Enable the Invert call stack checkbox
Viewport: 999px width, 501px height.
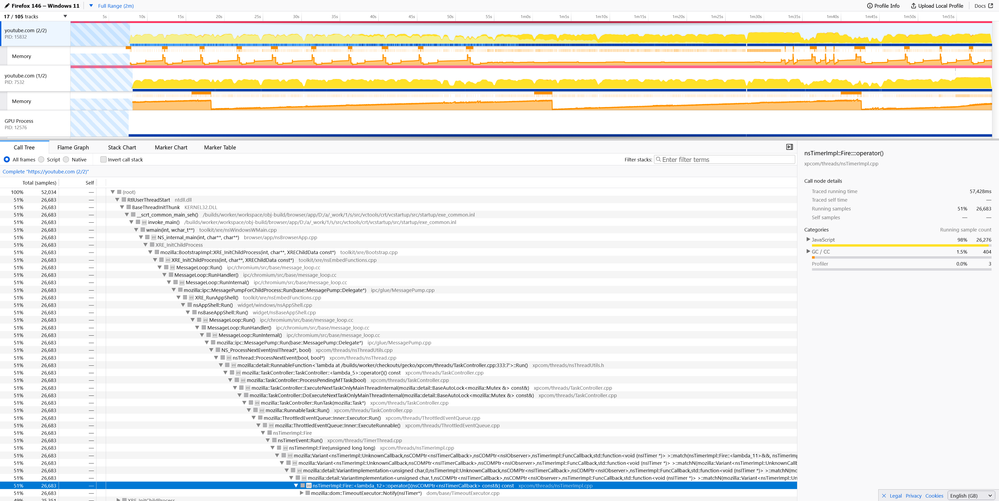coord(104,159)
